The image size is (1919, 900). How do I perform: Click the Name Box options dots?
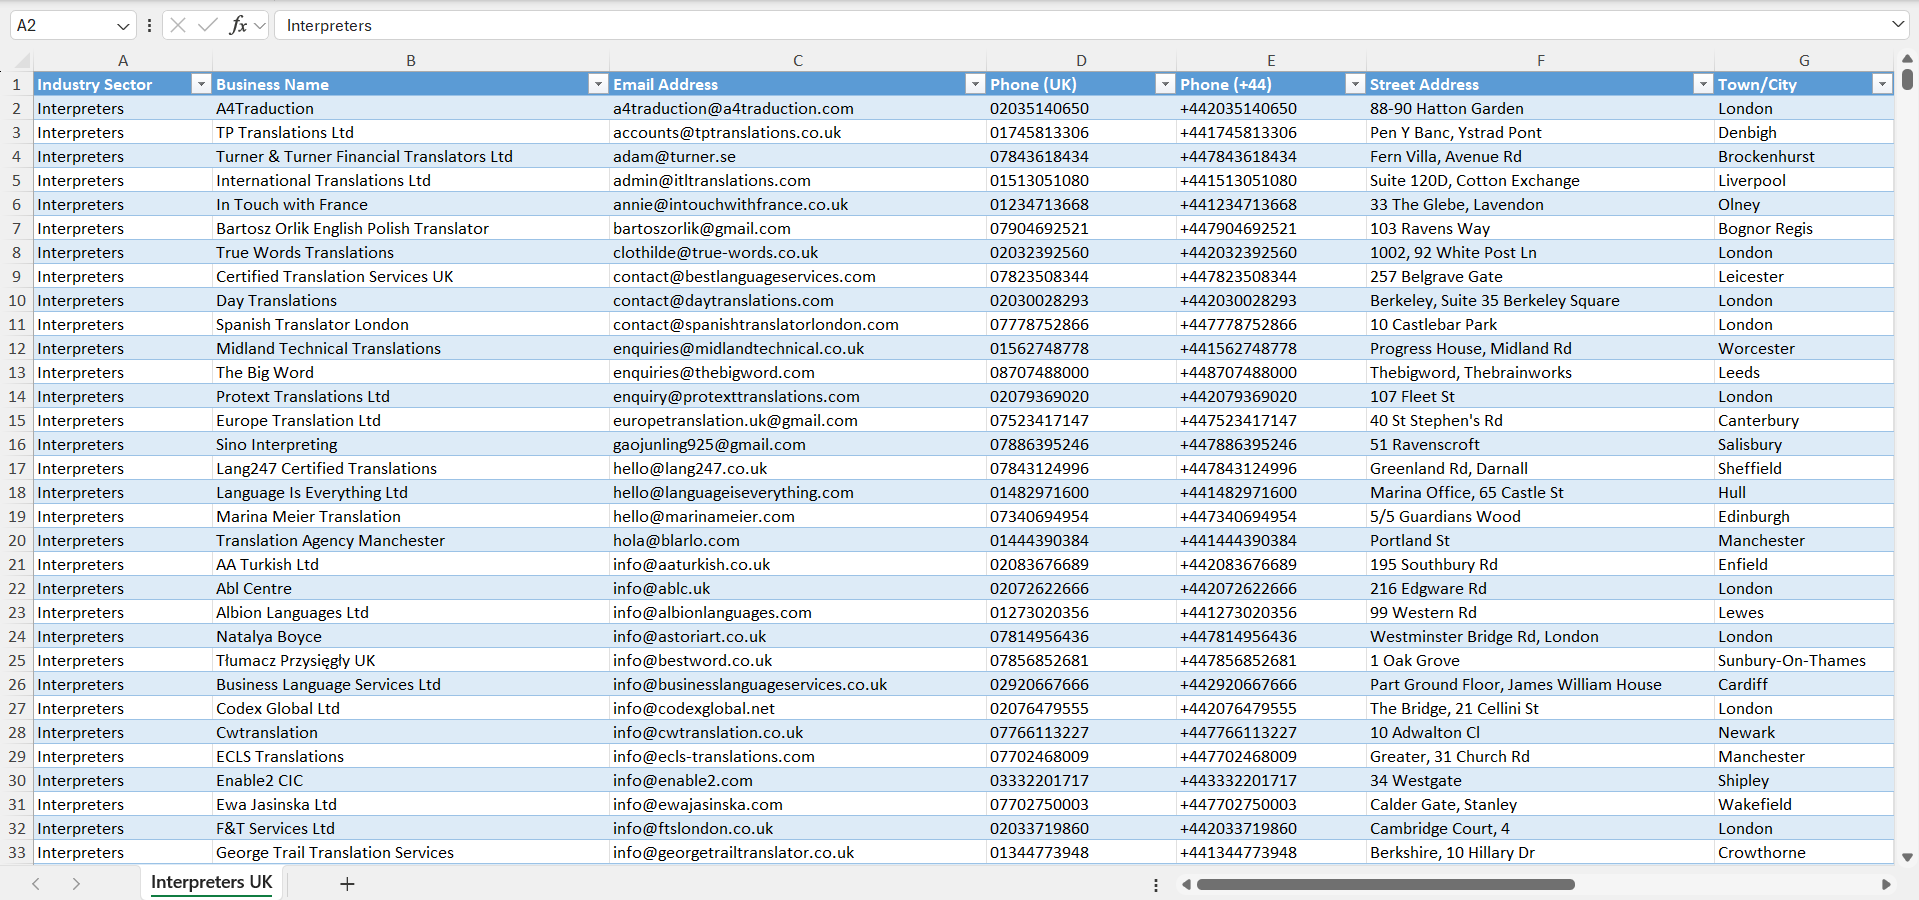click(149, 26)
